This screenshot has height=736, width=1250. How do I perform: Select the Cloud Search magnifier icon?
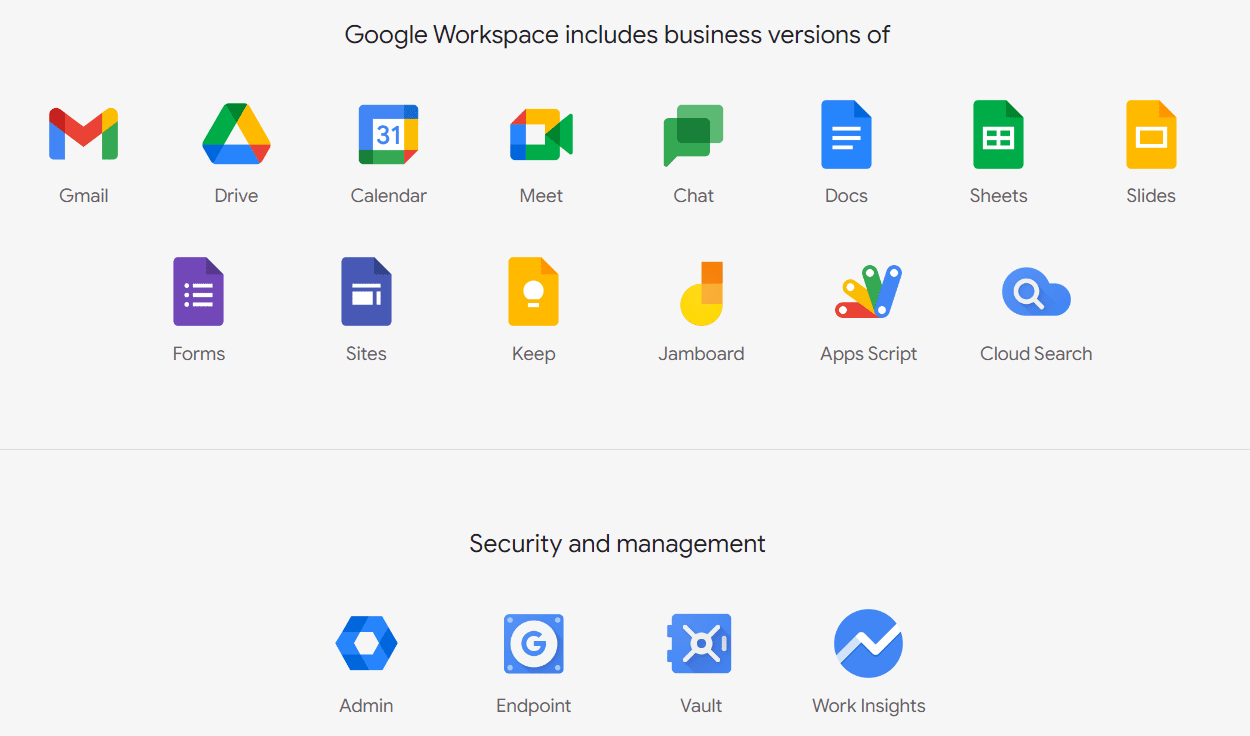coord(1036,292)
